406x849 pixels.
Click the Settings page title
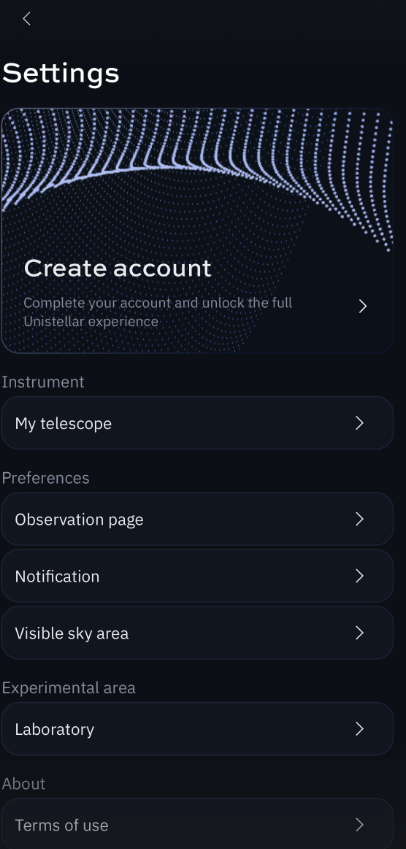61,73
